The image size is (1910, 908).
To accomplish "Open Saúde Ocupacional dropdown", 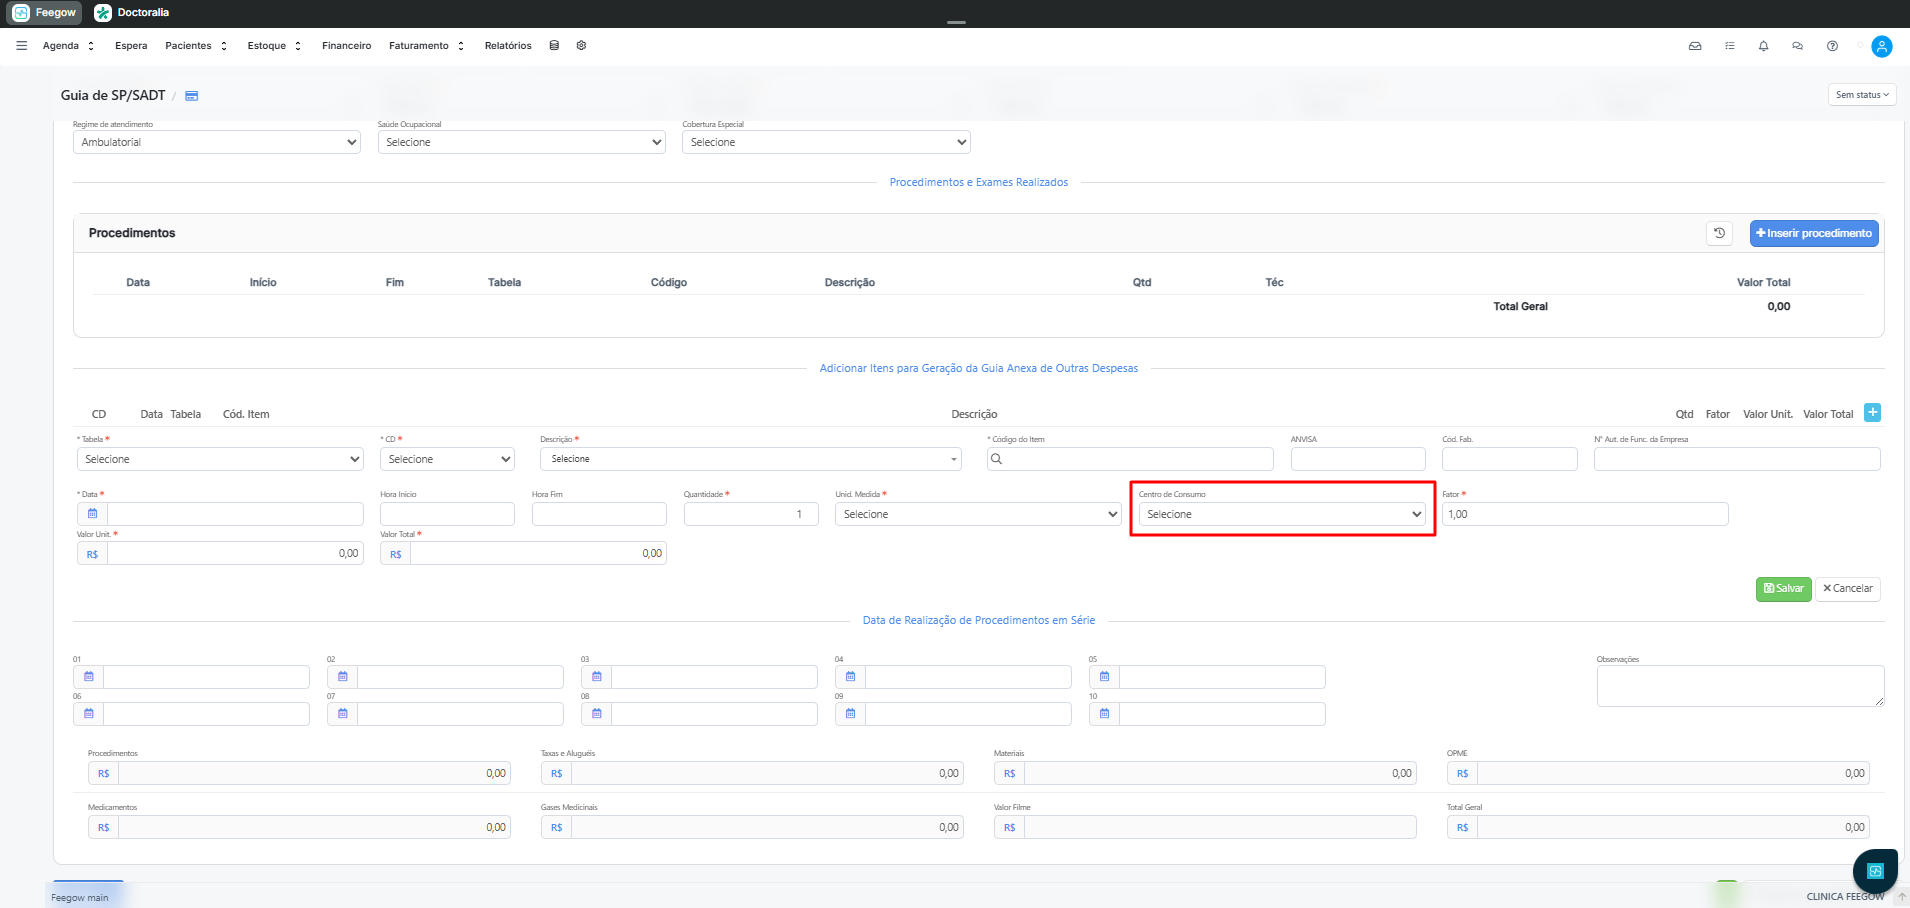I will (522, 142).
